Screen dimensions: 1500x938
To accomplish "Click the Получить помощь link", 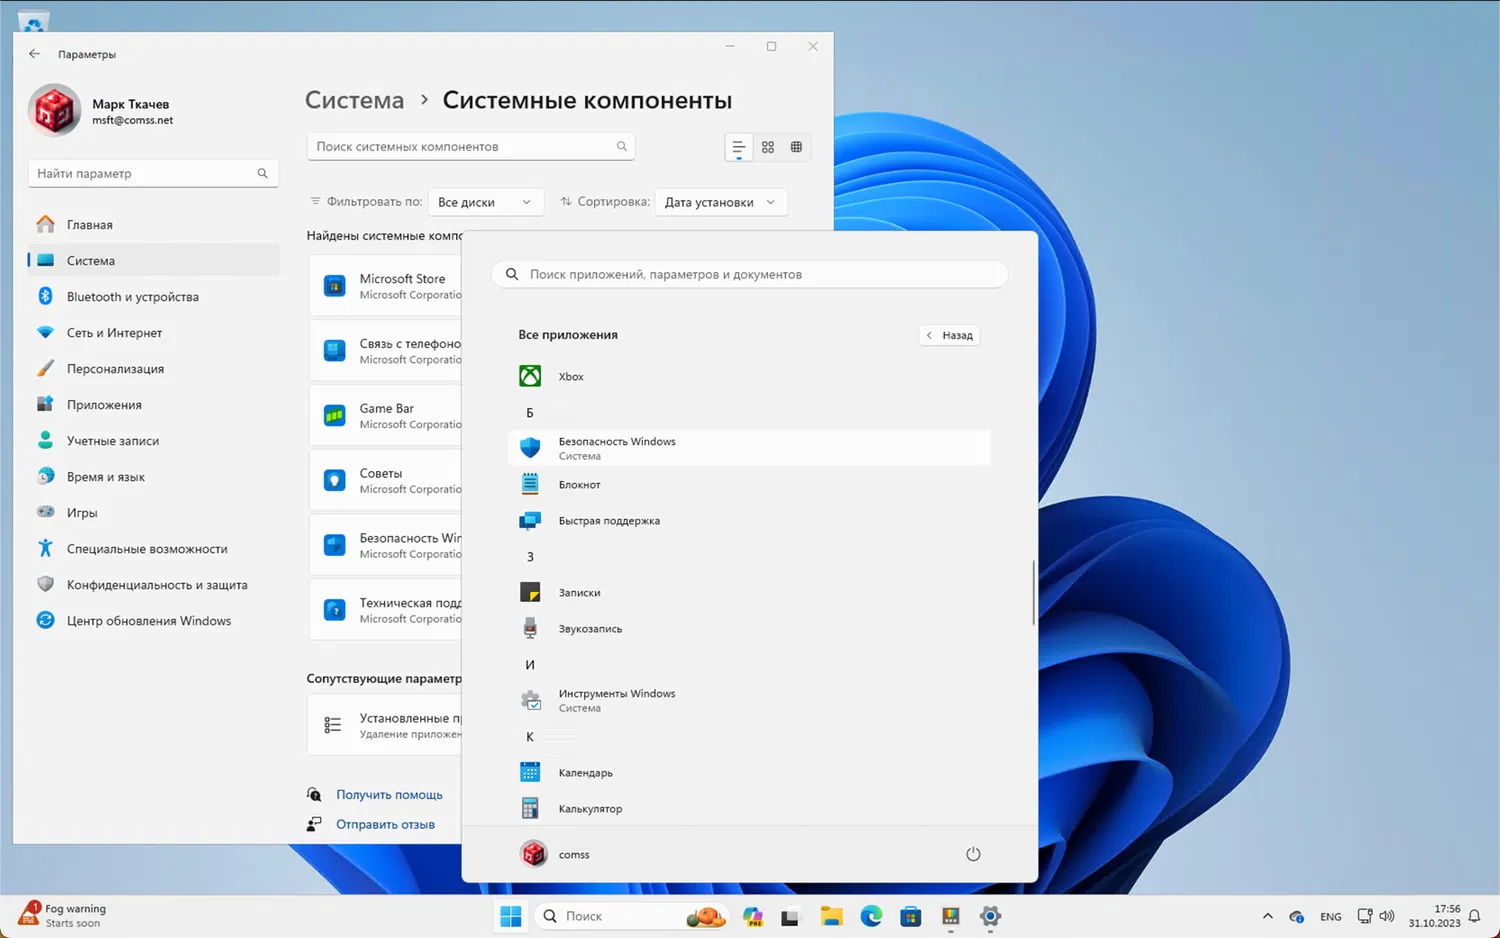I will point(389,795).
